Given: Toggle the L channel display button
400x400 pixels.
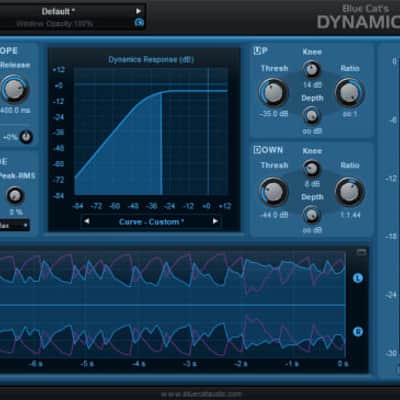Looking at the screenshot, I should pos(358,278).
